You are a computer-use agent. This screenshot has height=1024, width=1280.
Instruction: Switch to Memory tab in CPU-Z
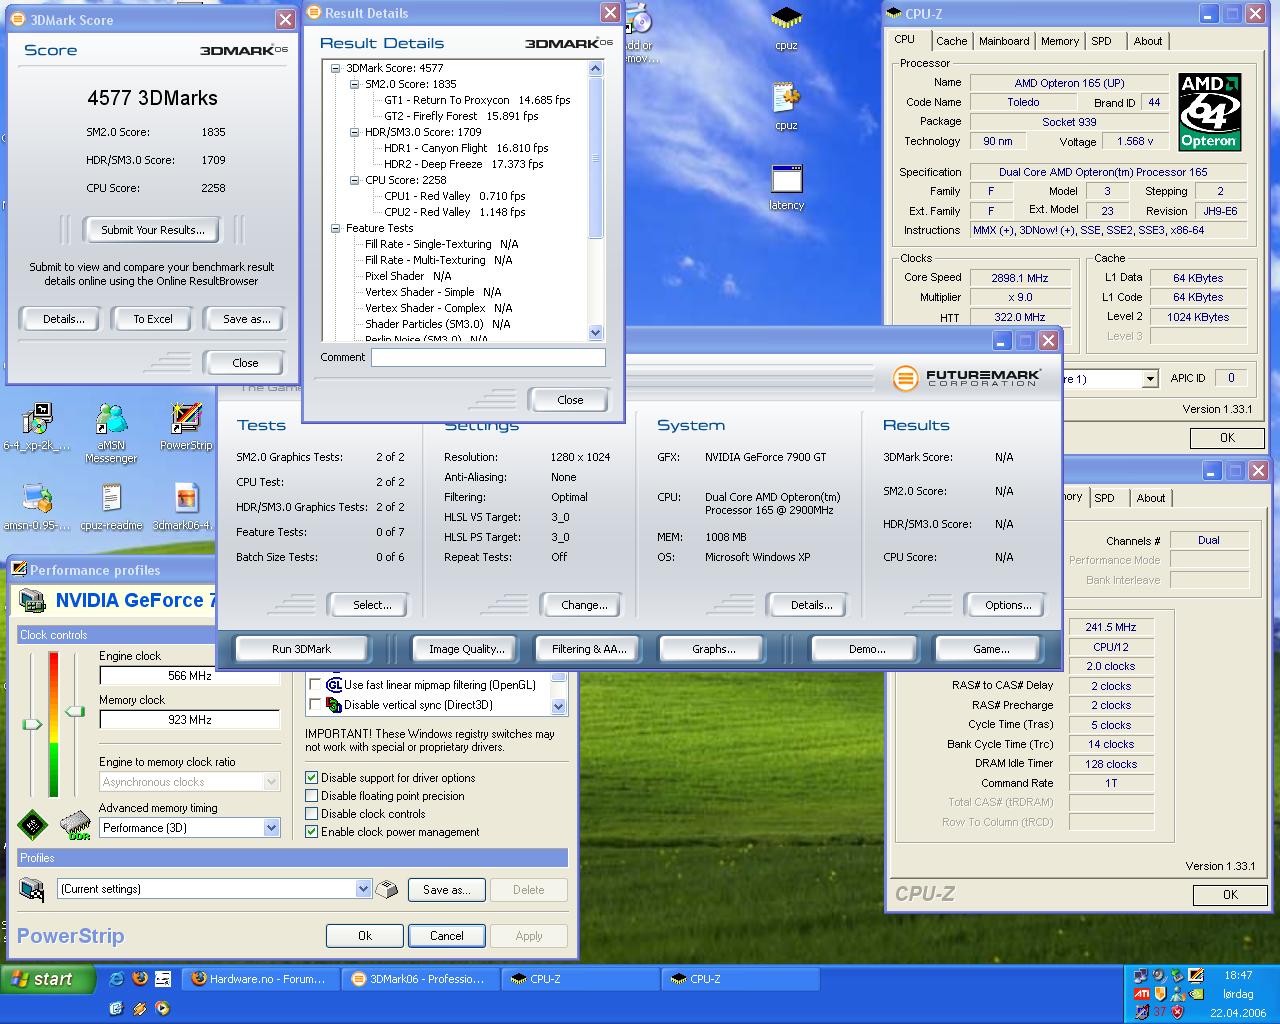coord(1060,41)
